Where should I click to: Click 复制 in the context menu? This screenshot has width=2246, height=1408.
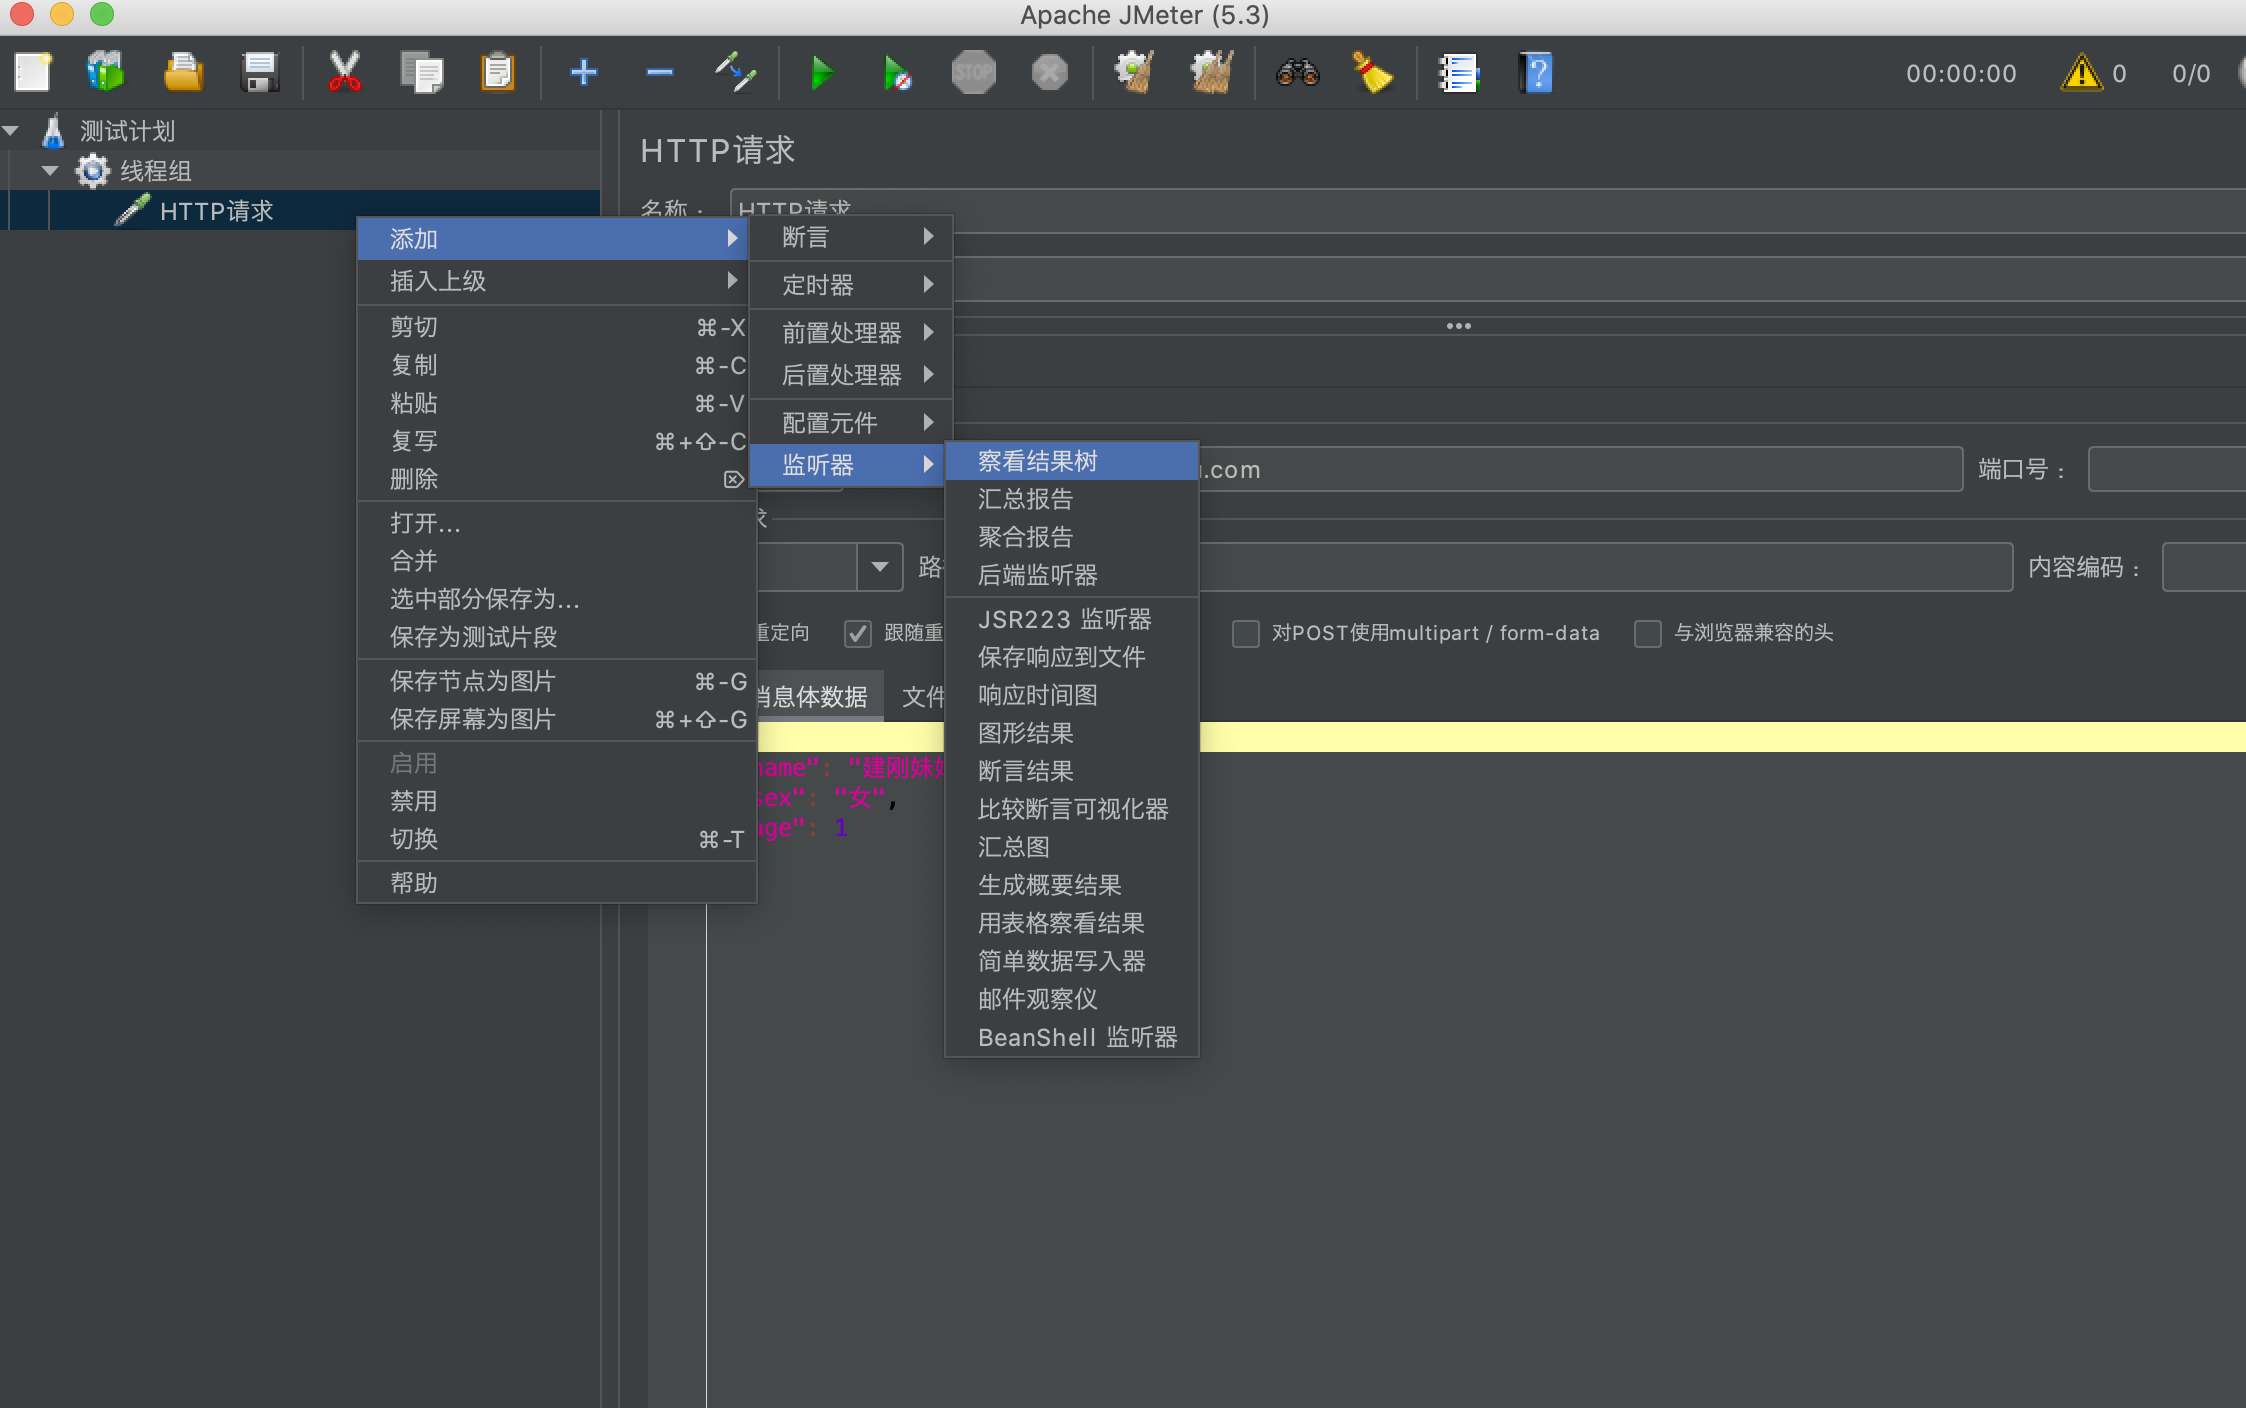click(x=557, y=365)
